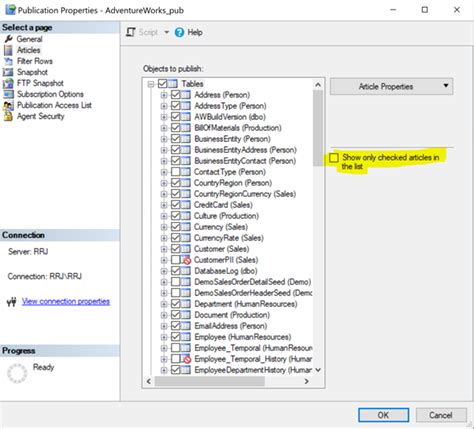Check the DemoSalesOrderDetailSeed checkbox
This screenshot has width=474, height=429.
click(176, 282)
